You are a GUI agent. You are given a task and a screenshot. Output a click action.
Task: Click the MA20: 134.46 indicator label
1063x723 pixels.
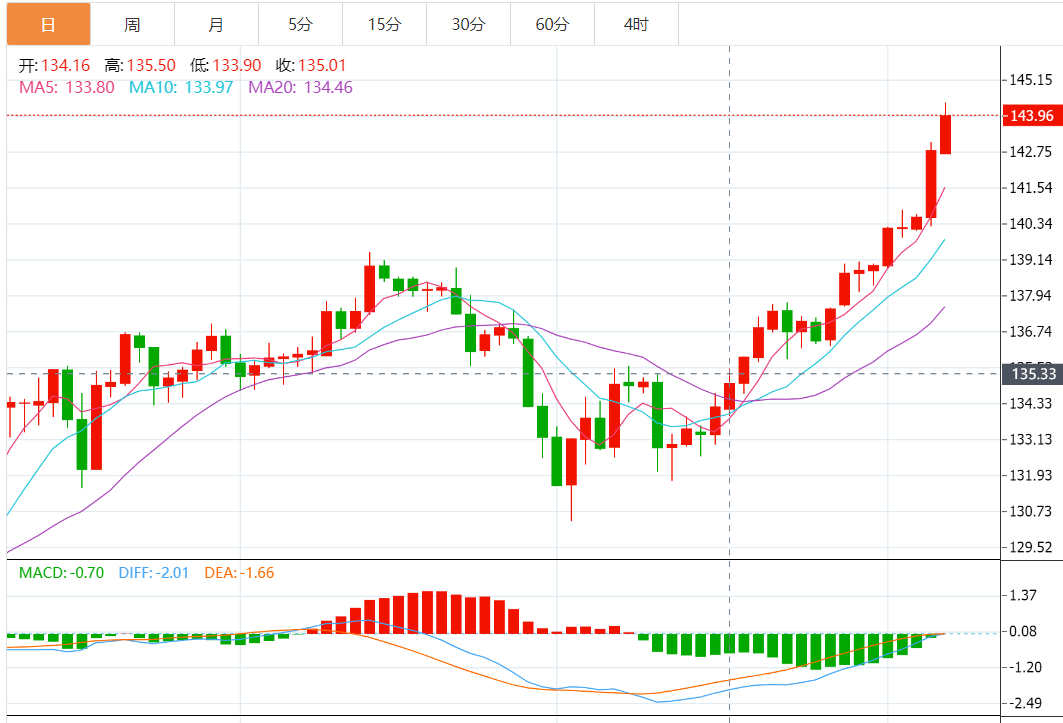[x=300, y=87]
